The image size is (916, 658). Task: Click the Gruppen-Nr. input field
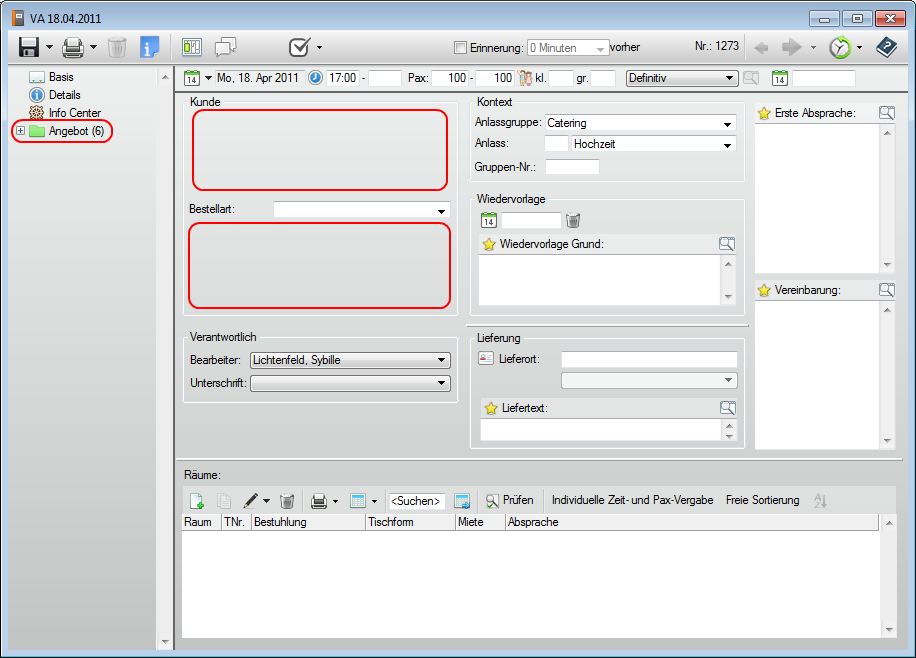572,167
